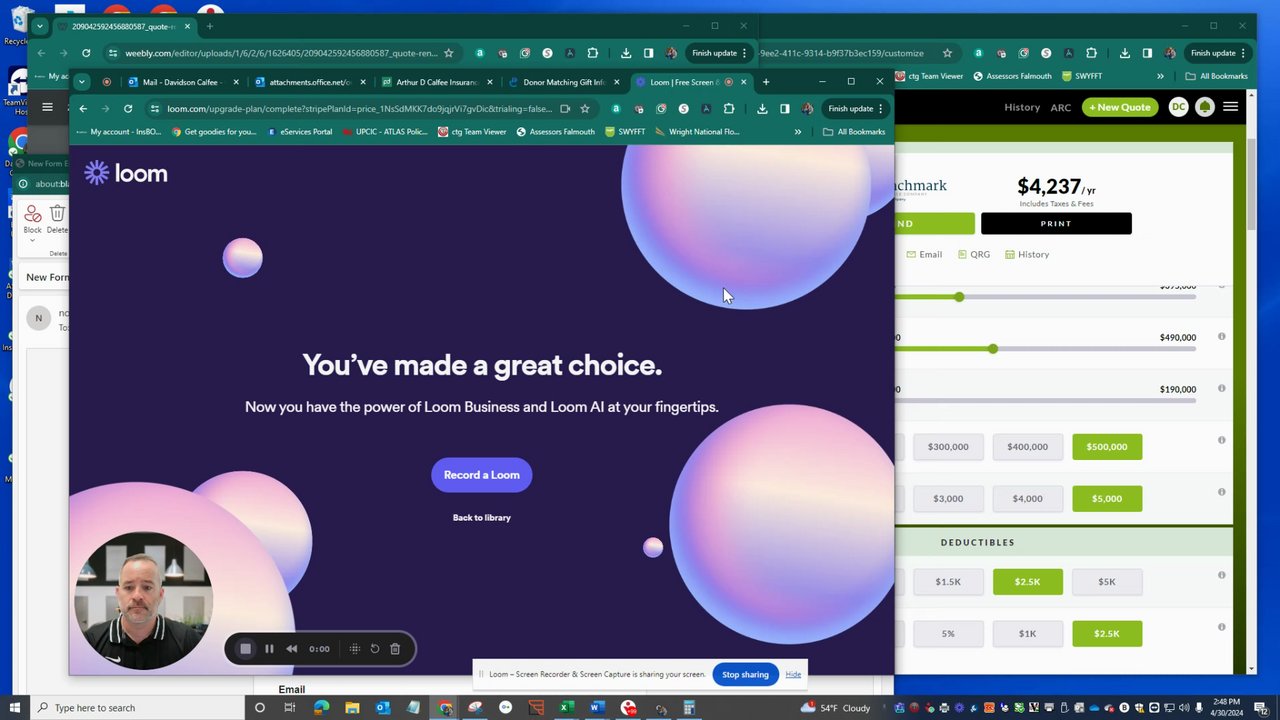Restart the recording with the circular arrow icon
The image size is (1280, 720).
pos(375,649)
